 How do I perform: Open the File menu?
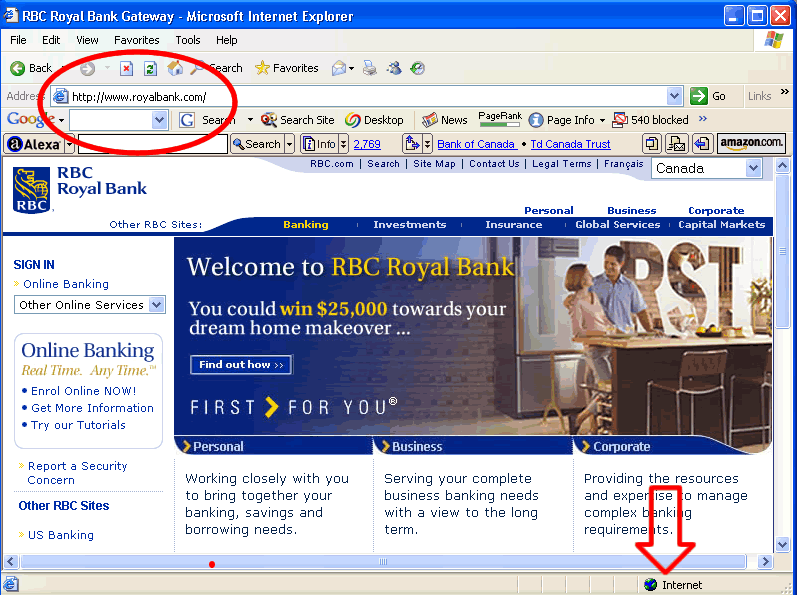(18, 40)
